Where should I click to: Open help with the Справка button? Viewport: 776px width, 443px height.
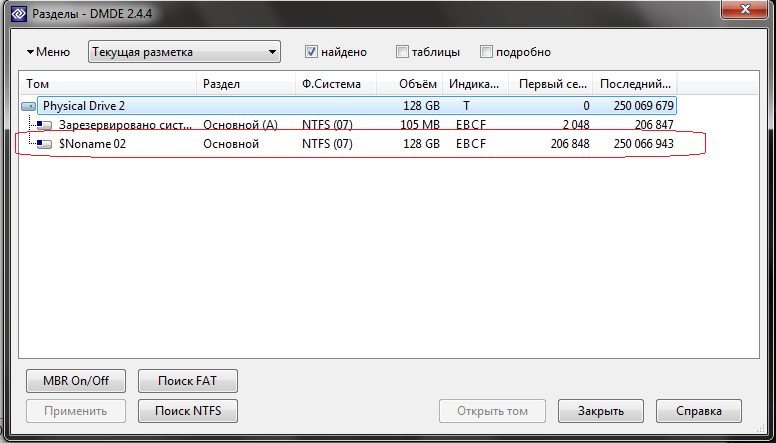[699, 411]
